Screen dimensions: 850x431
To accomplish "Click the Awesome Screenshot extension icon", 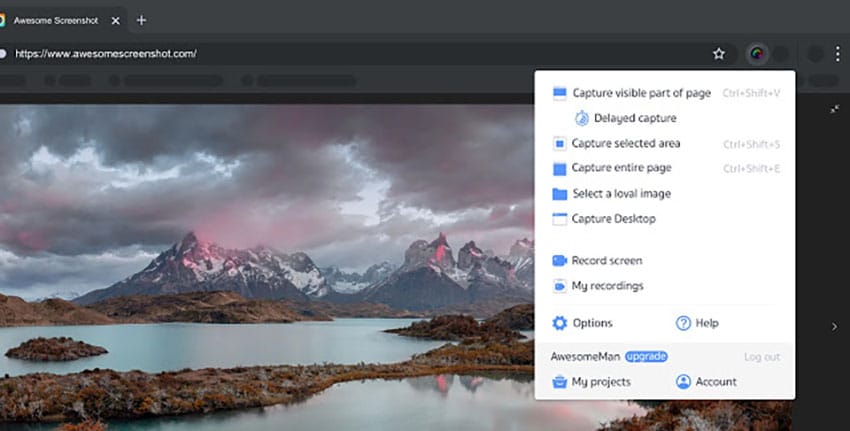I will coord(757,54).
